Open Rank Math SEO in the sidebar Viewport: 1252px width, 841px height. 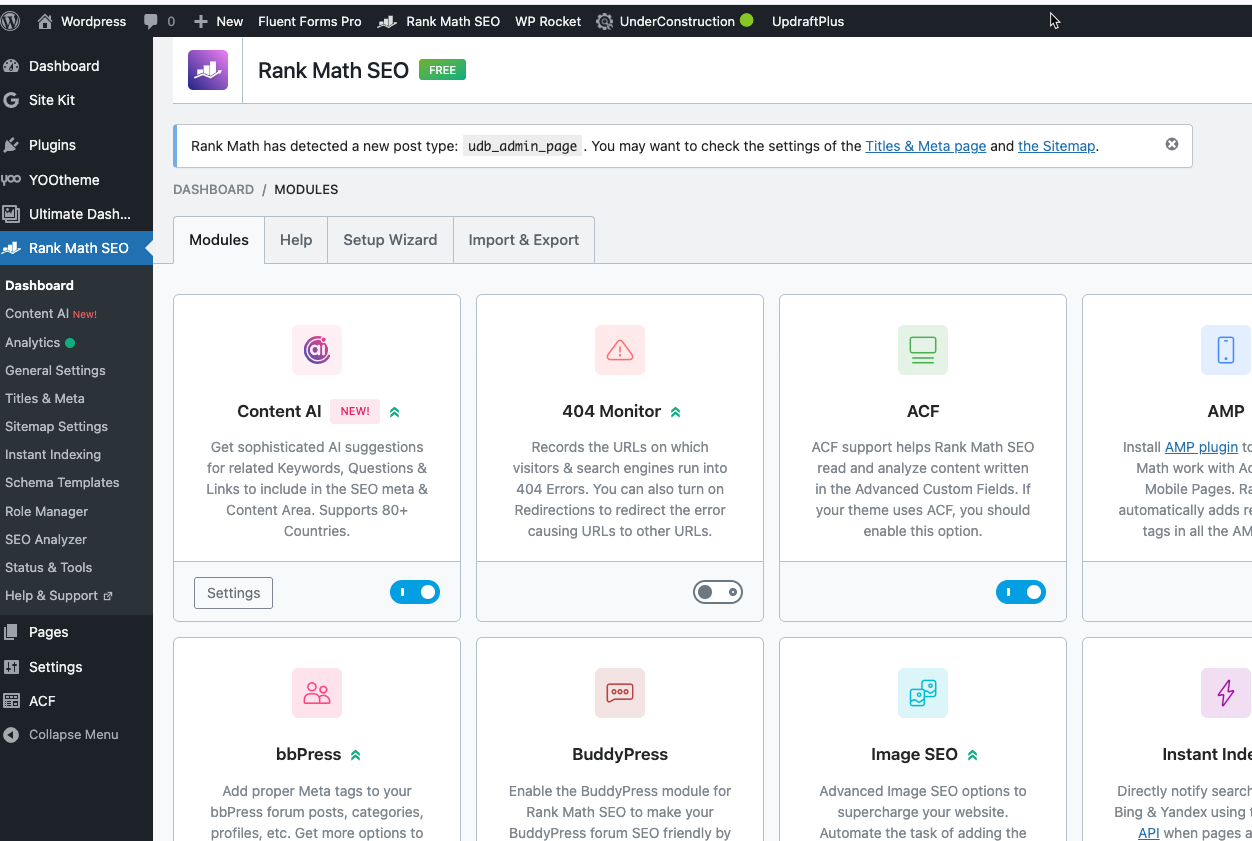[x=76, y=248]
